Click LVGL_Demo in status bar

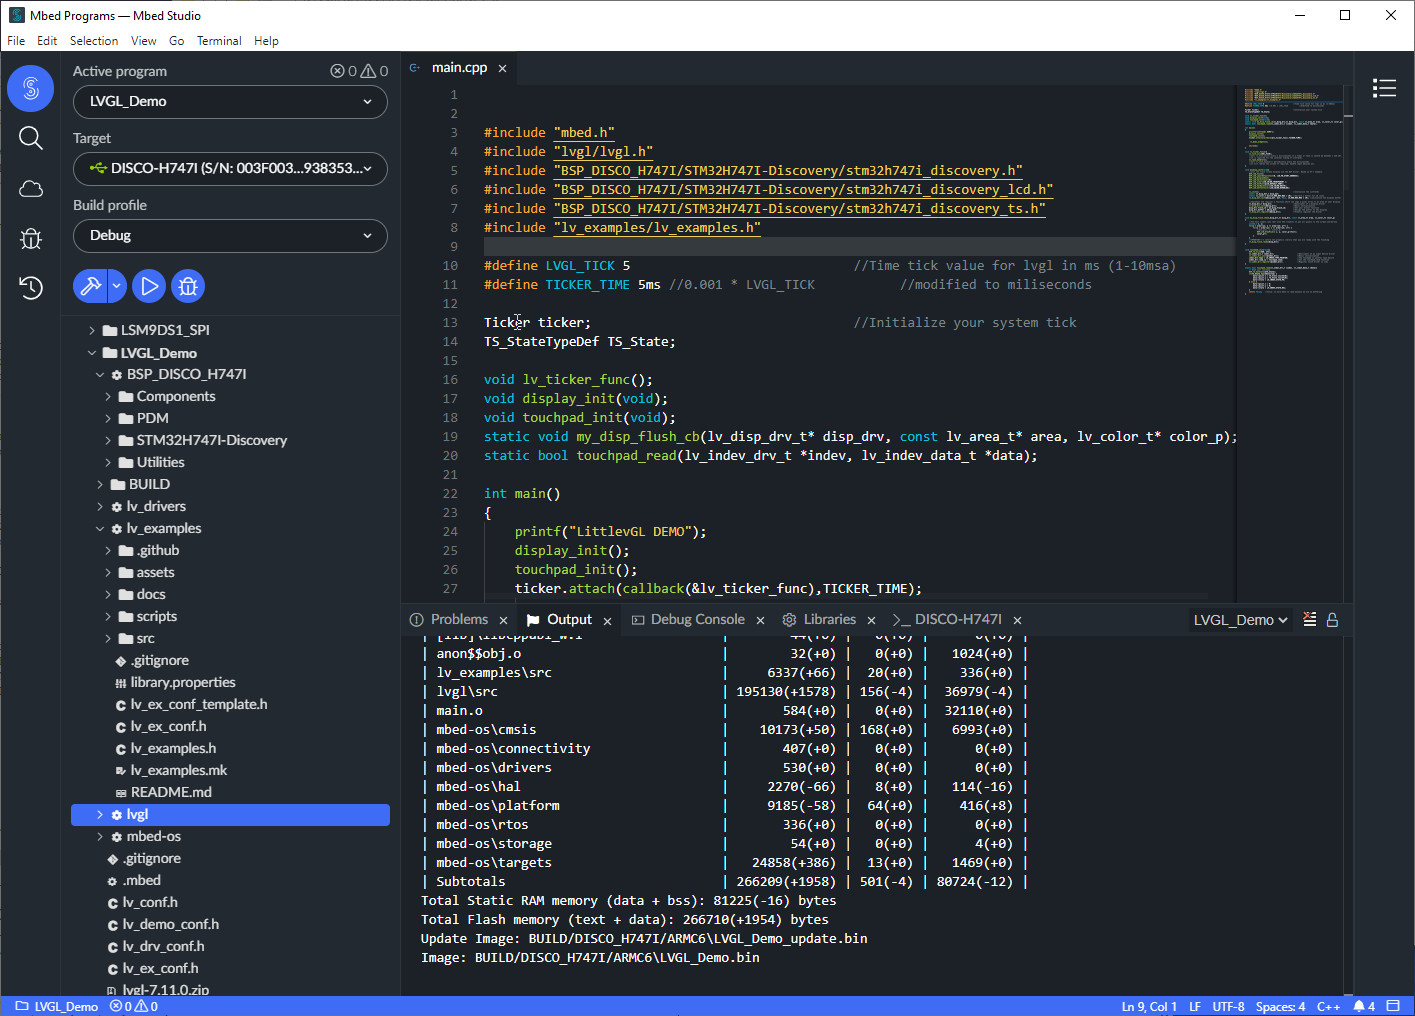point(57,1006)
